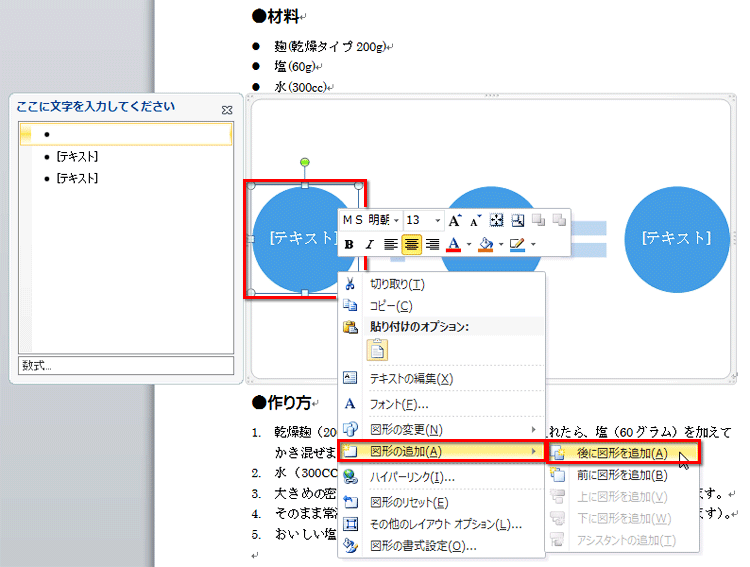Open その他のレイアウト オプション(L)...
The image size is (750, 567).
(x=441, y=524)
